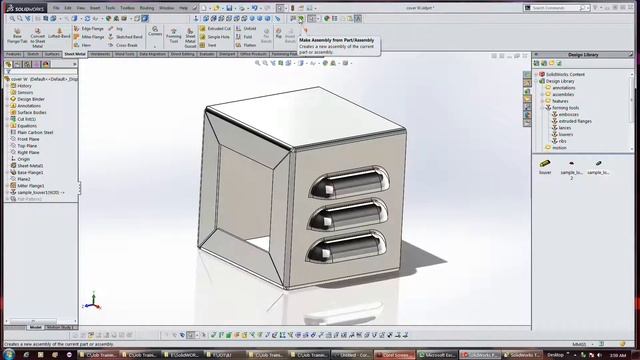
Task: Open the Routing menu
Action: (x=147, y=8)
